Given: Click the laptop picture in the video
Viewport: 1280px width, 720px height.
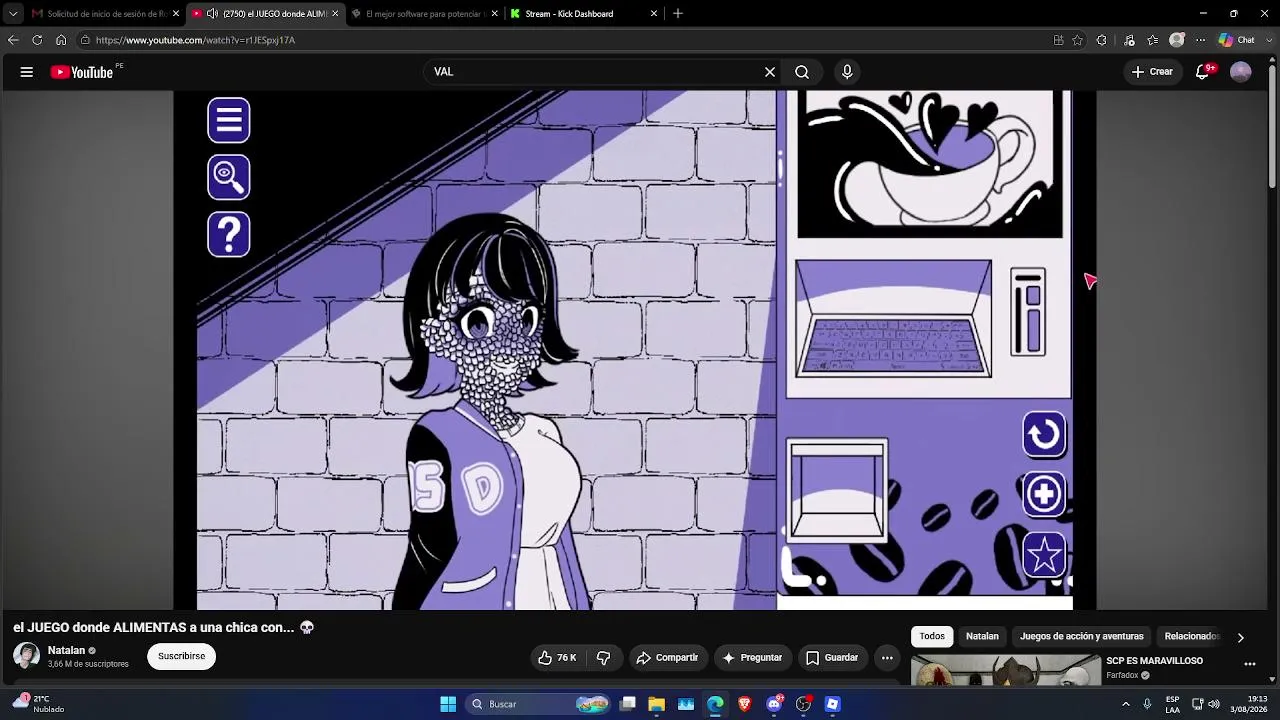Looking at the screenshot, I should pos(894,319).
